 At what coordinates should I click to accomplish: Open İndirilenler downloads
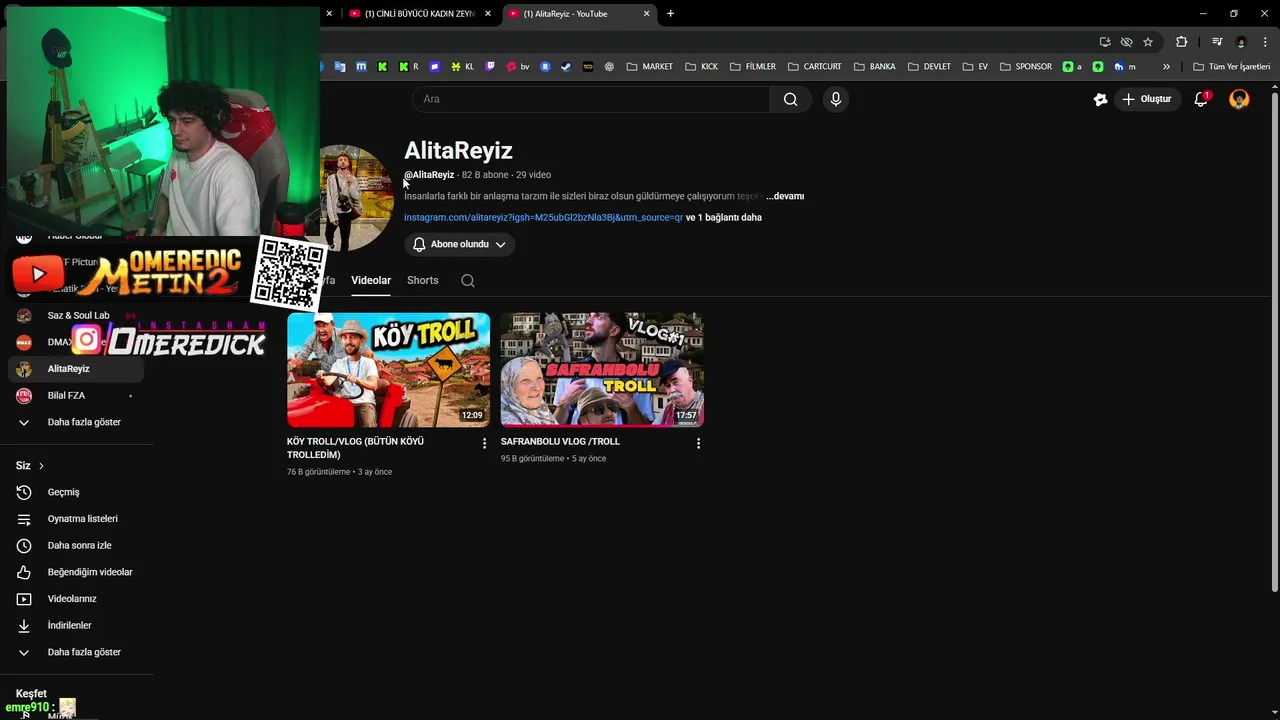click(x=76, y=625)
